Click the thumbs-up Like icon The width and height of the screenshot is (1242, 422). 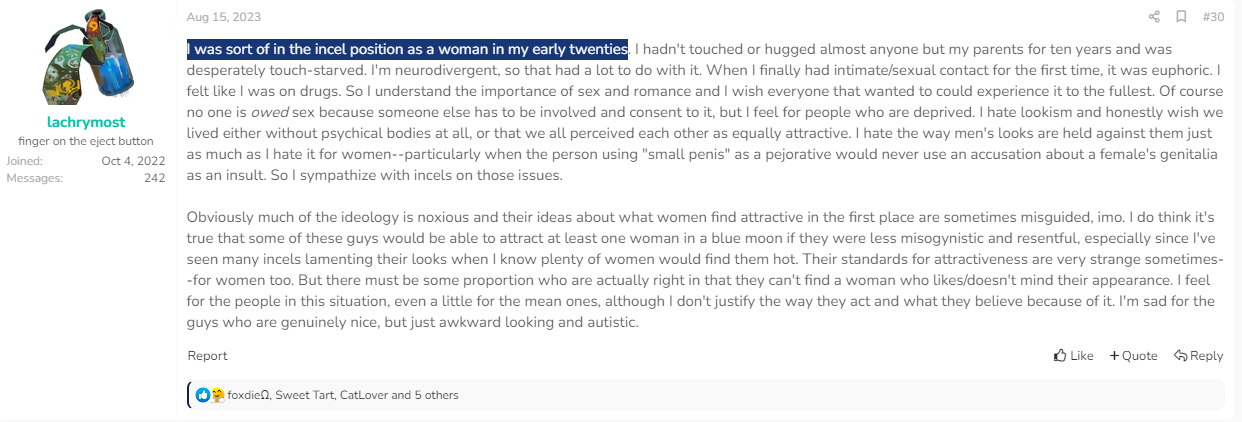[1061, 356]
